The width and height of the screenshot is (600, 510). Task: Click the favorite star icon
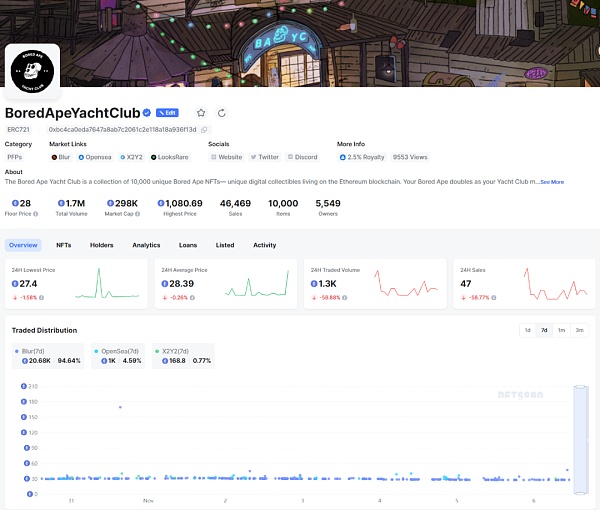click(x=201, y=113)
